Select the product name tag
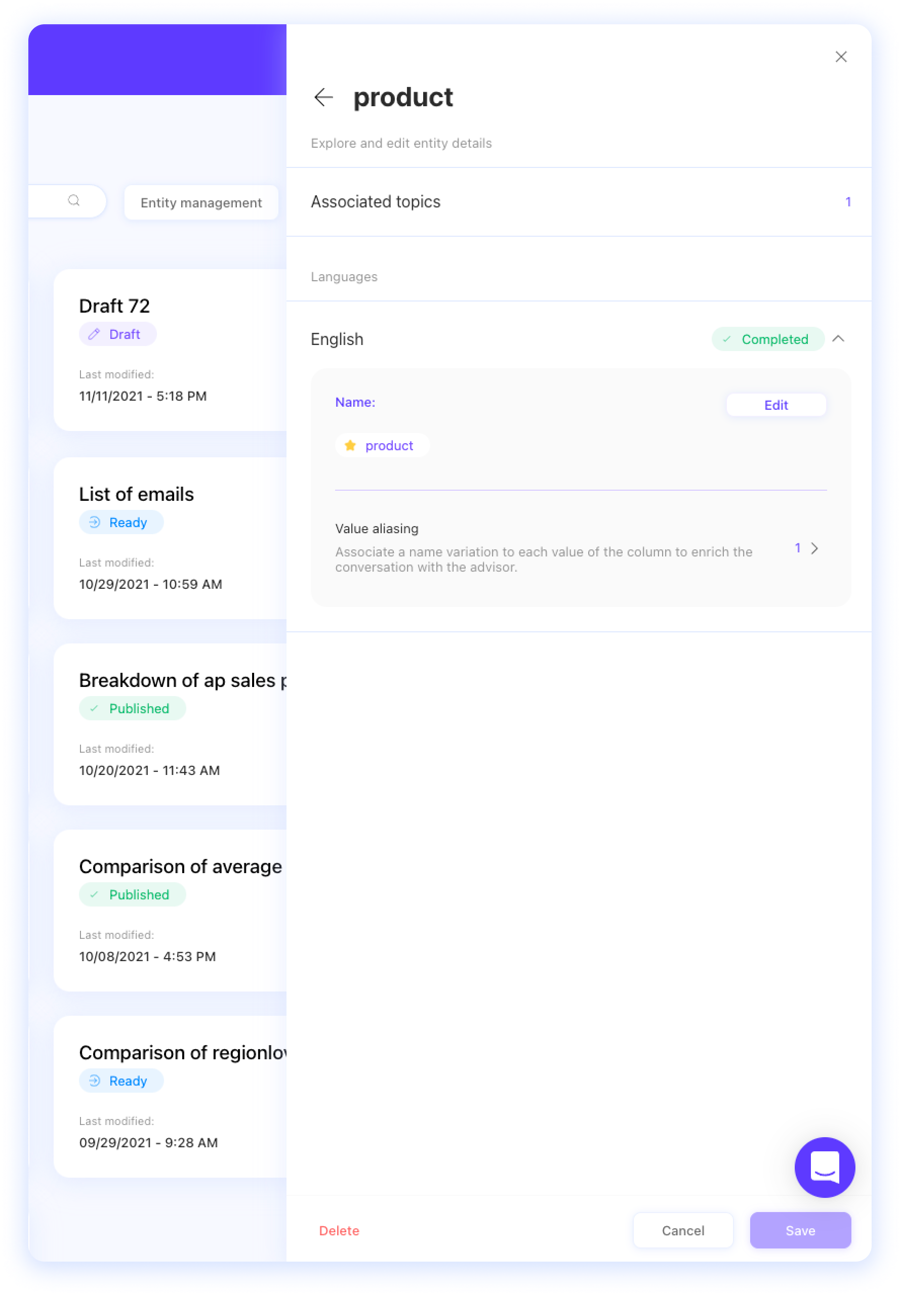Screen dimensions: 900x1294 (383, 446)
